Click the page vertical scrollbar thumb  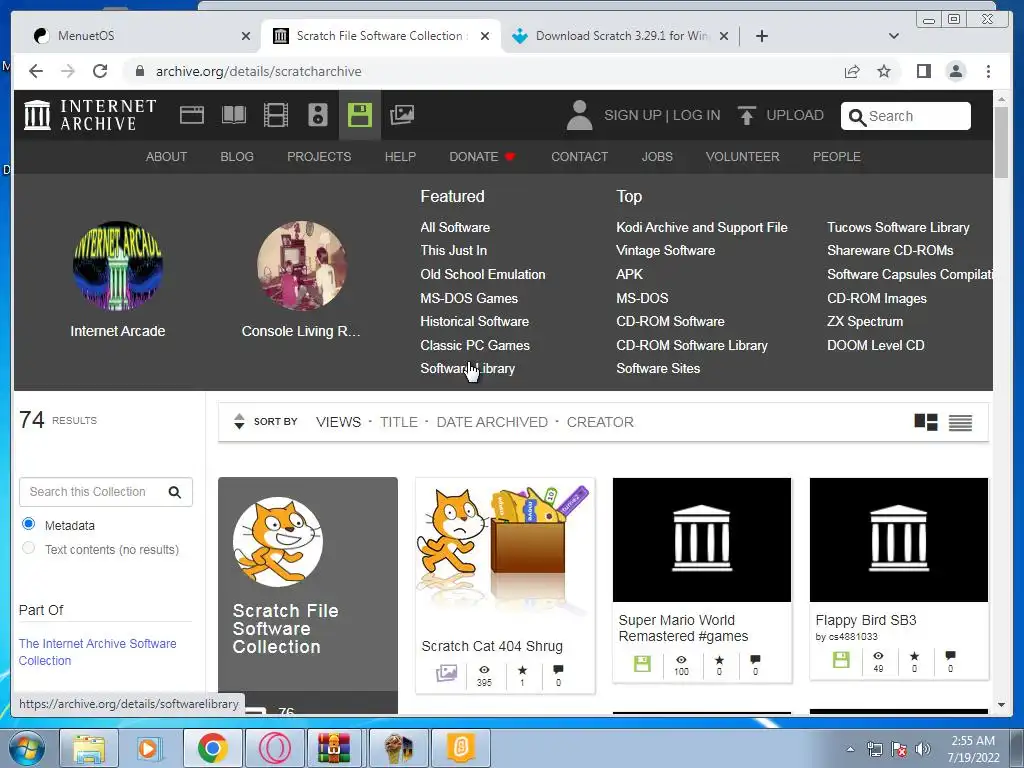click(x=1001, y=141)
